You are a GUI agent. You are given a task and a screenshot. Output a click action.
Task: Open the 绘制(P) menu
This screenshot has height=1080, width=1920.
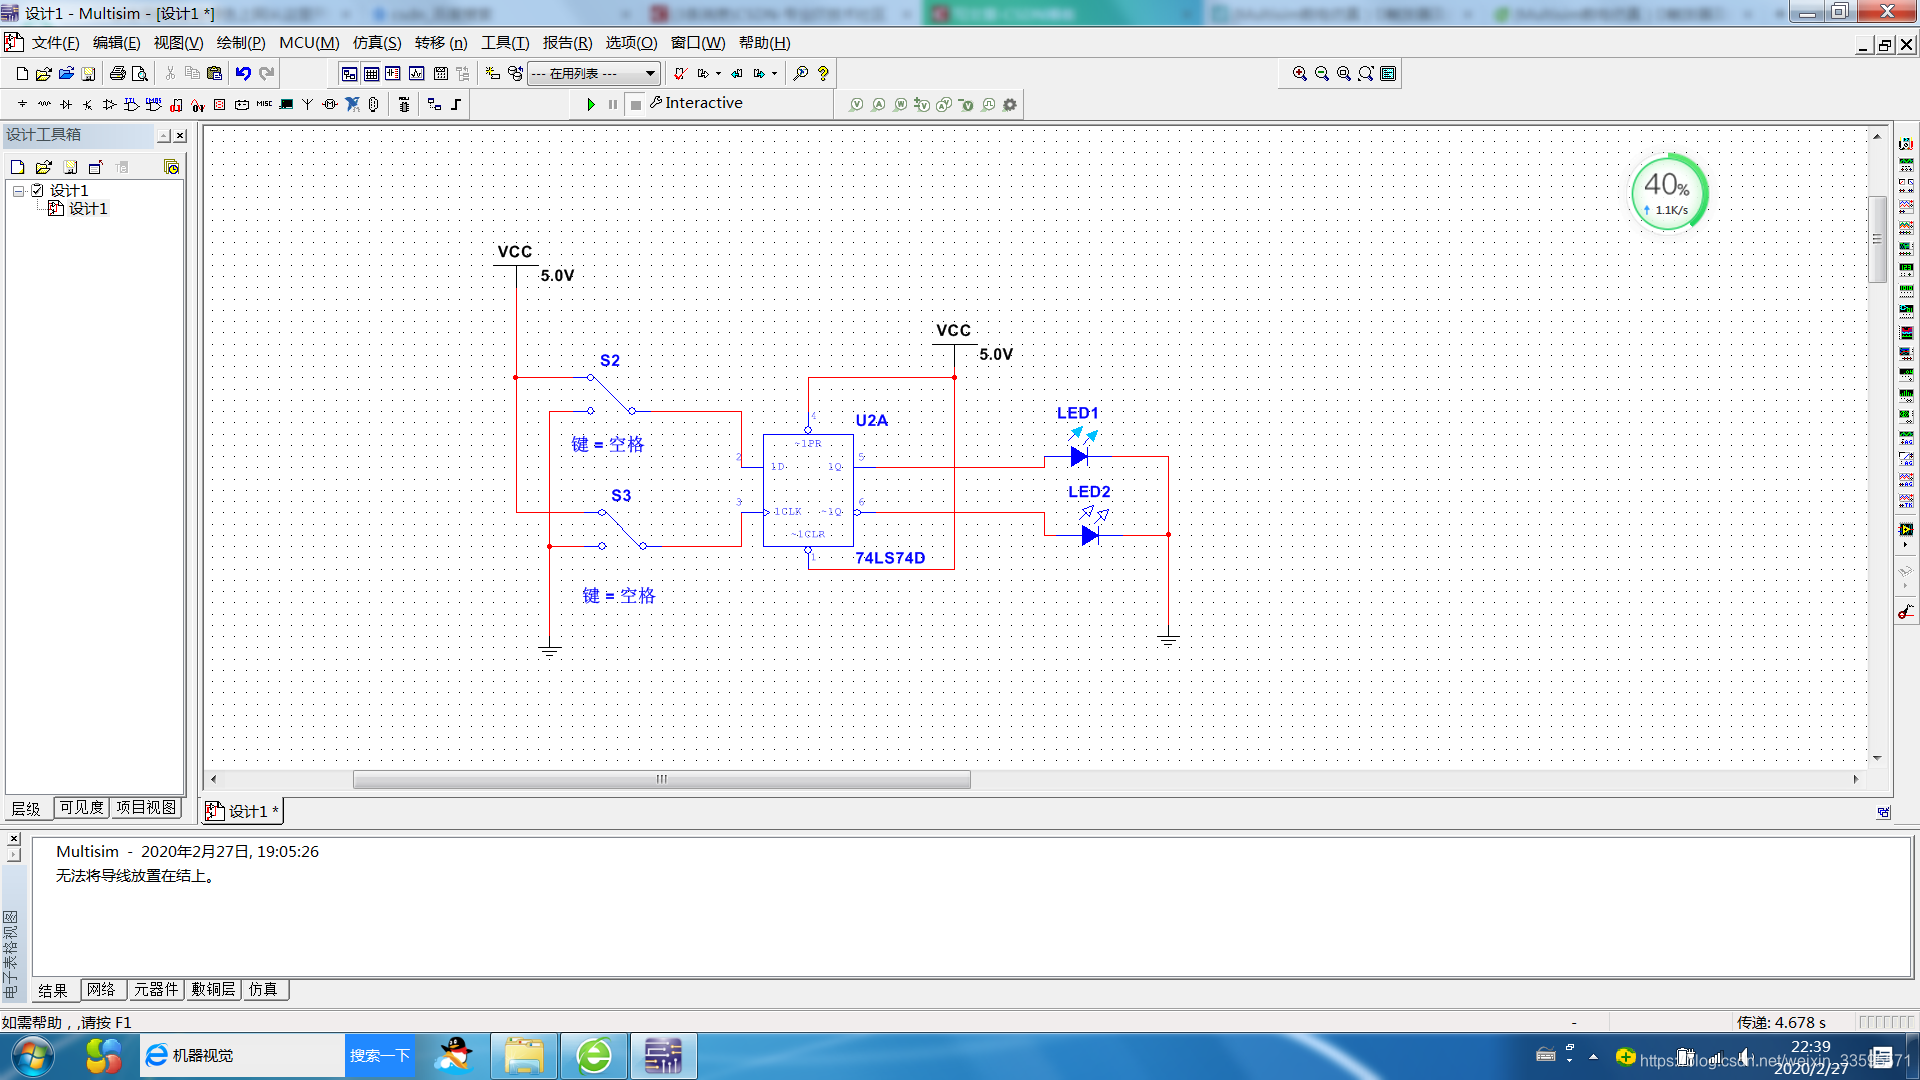click(241, 43)
